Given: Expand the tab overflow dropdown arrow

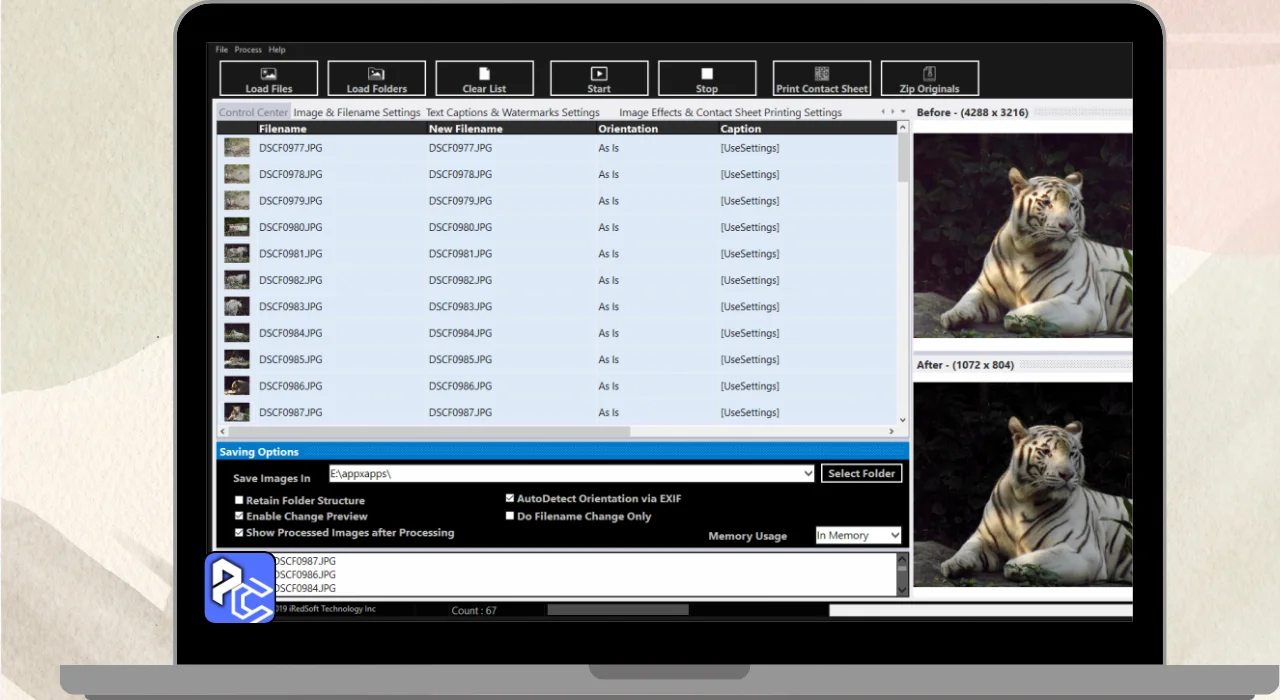Looking at the screenshot, I should pos(903,112).
